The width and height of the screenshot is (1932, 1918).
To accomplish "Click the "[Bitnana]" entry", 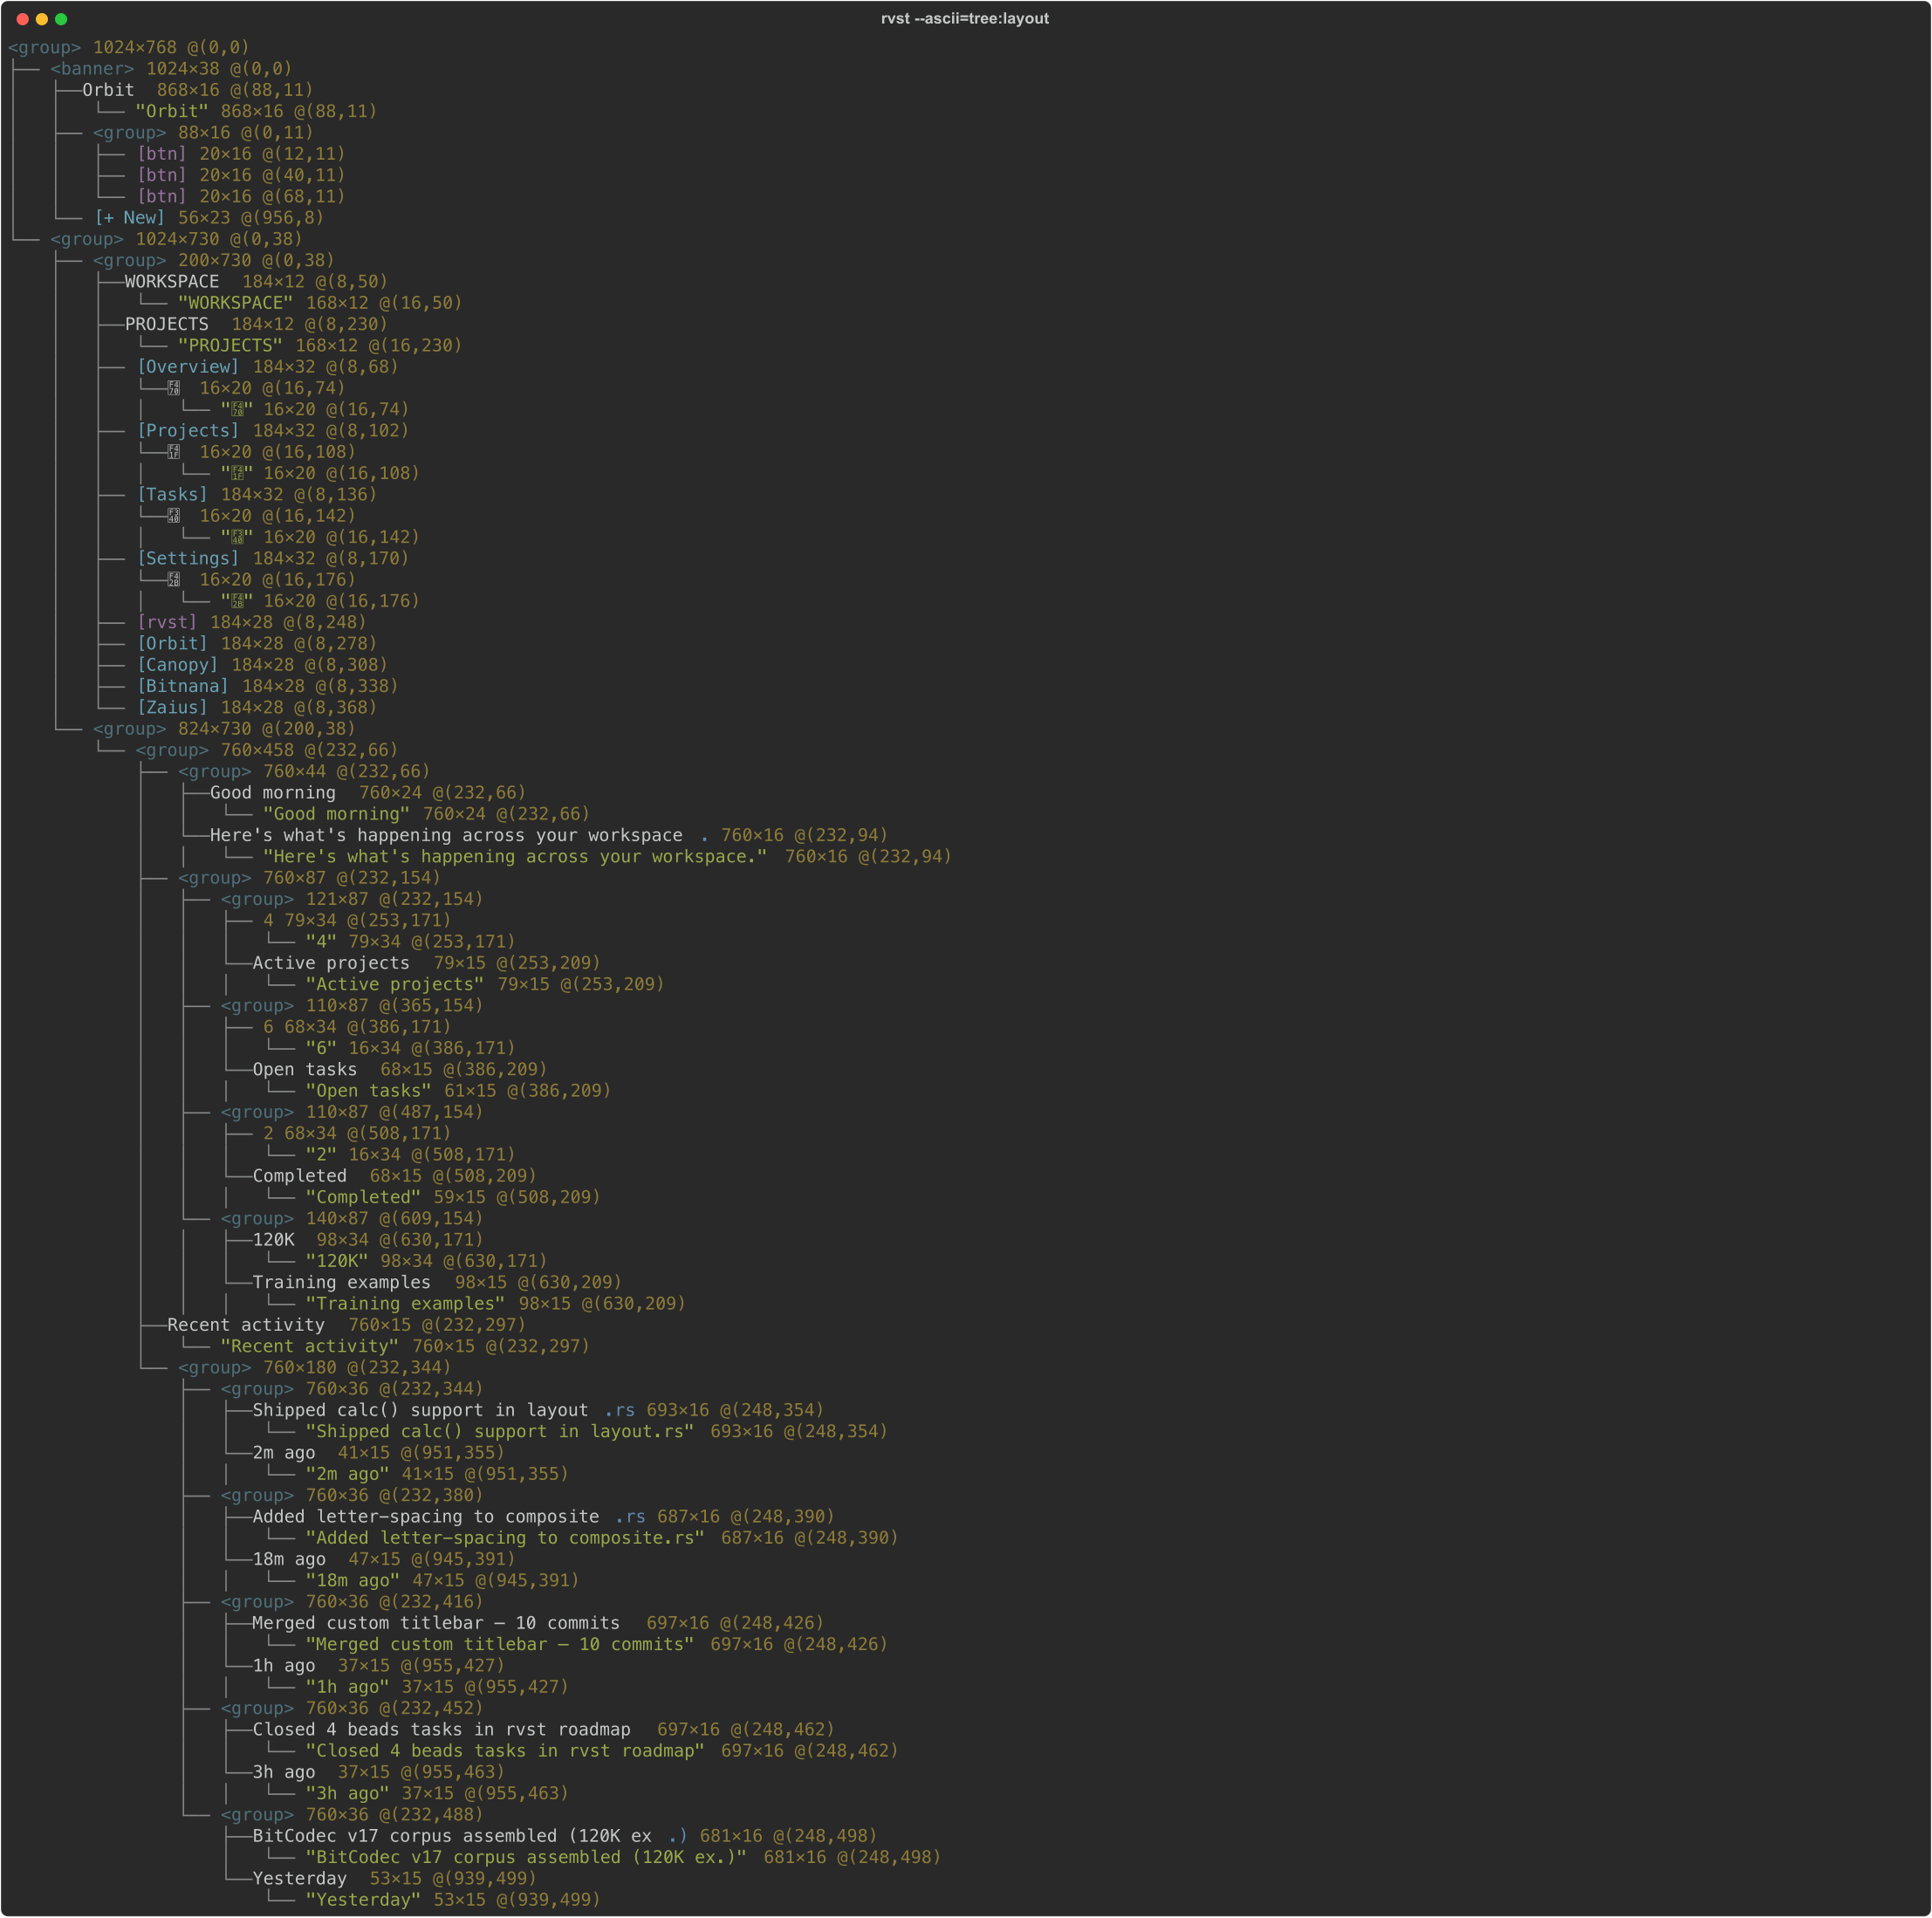I will click(x=183, y=687).
